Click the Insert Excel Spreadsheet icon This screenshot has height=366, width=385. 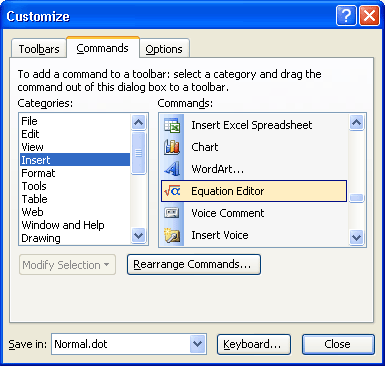pos(172,126)
